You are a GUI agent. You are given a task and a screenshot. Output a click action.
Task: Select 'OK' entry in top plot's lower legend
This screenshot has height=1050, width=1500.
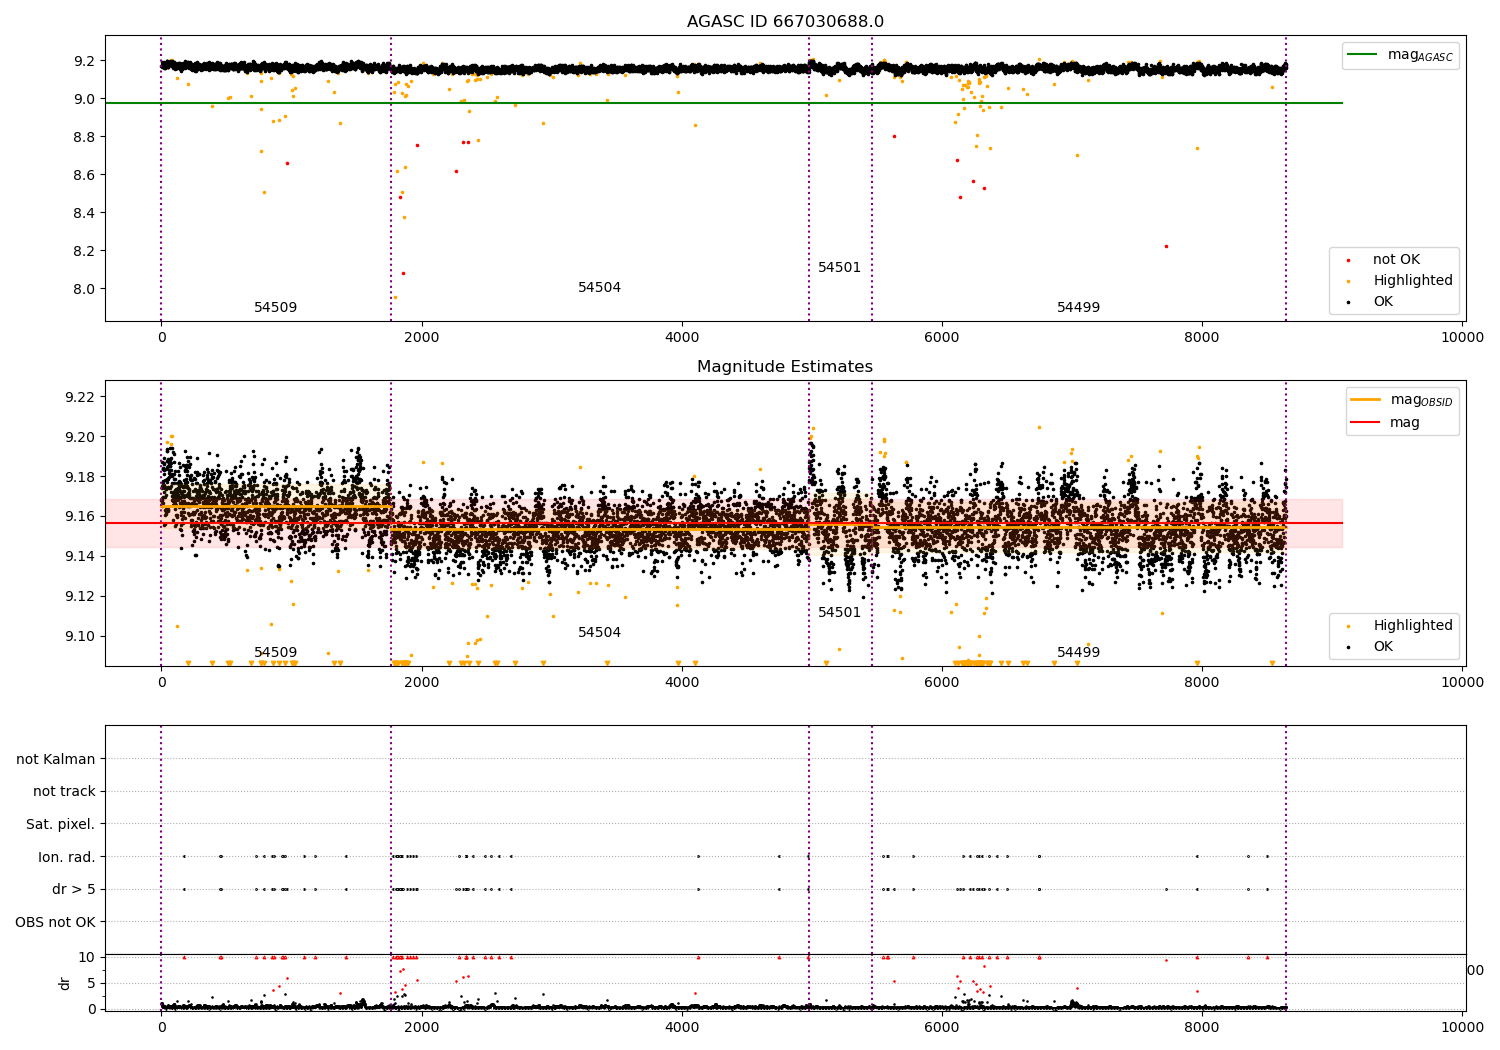point(1383,301)
